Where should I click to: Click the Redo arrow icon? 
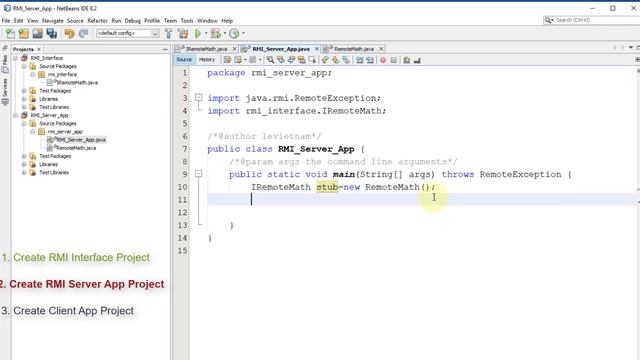[x=84, y=33]
